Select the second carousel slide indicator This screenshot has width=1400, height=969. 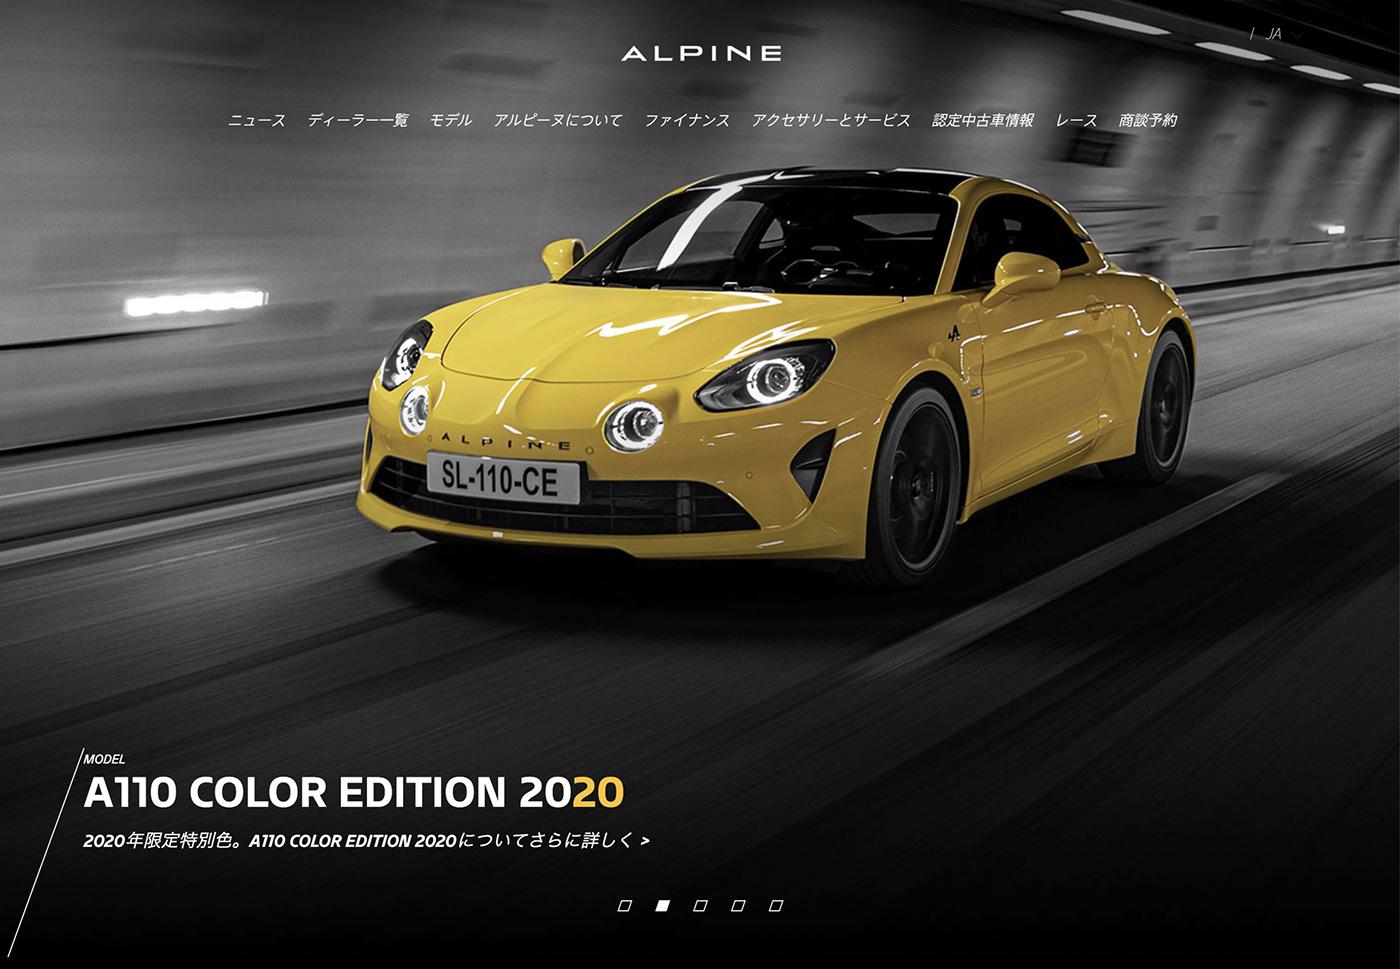click(x=662, y=906)
